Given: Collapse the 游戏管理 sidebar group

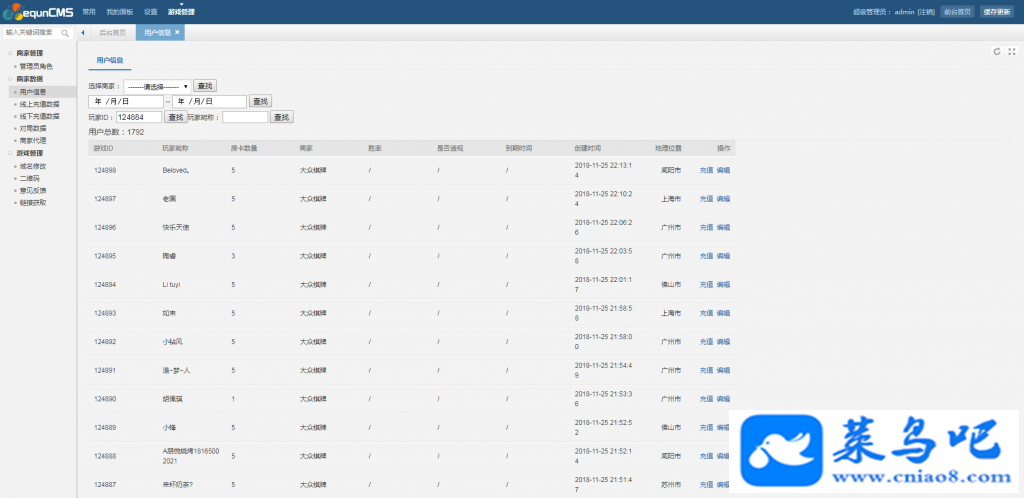Looking at the screenshot, I should coord(10,153).
